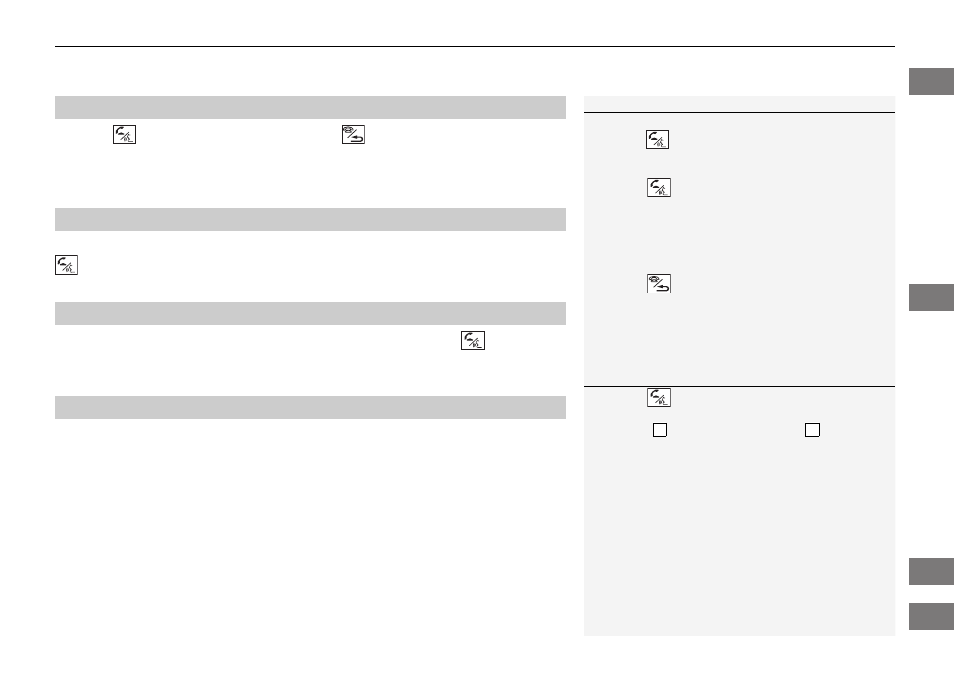Select the fourth gray section header bar

point(310,407)
